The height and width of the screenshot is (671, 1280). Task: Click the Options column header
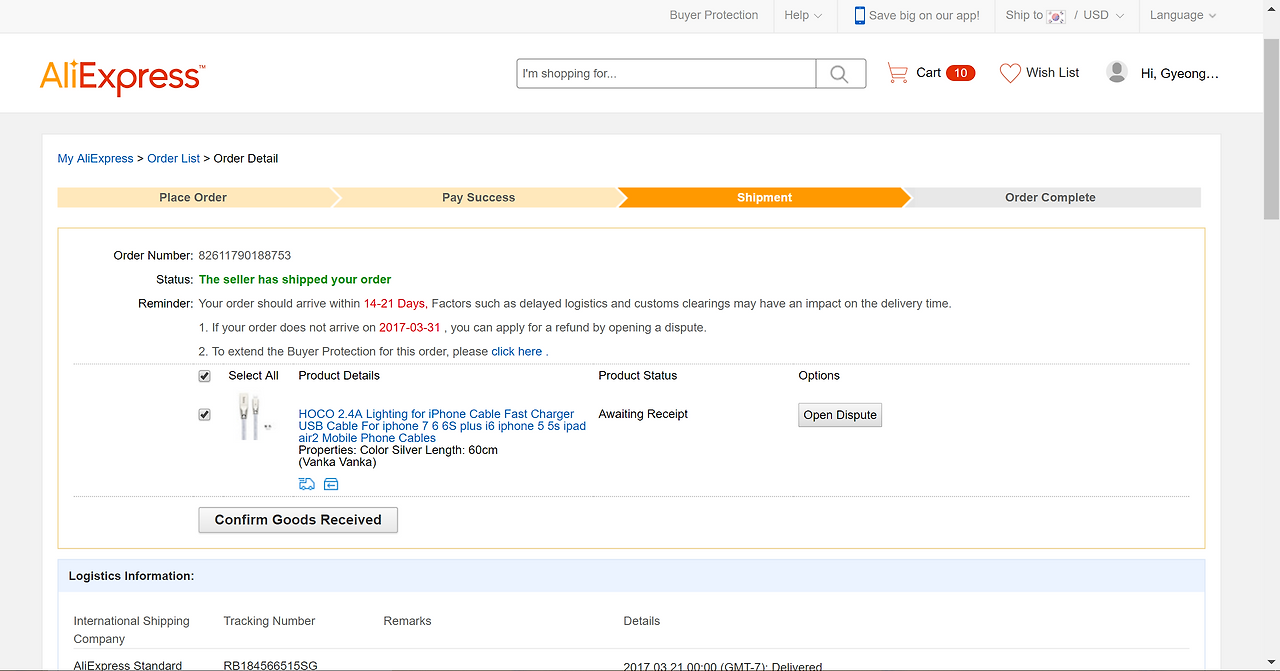pos(819,376)
